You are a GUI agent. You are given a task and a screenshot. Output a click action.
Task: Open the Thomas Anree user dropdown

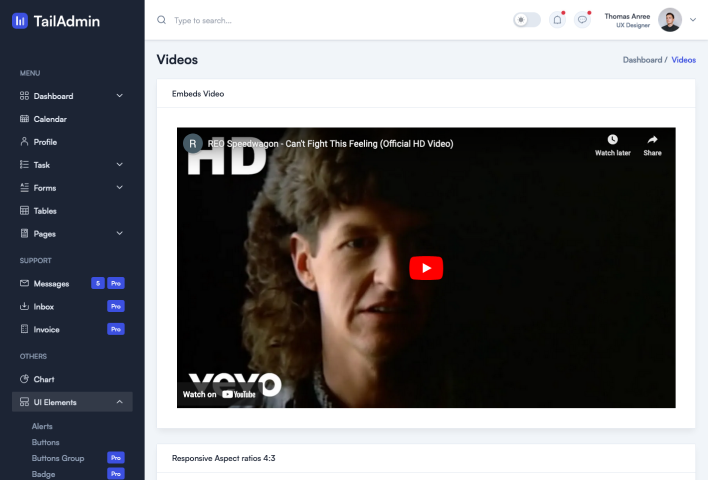pyautogui.click(x=692, y=20)
